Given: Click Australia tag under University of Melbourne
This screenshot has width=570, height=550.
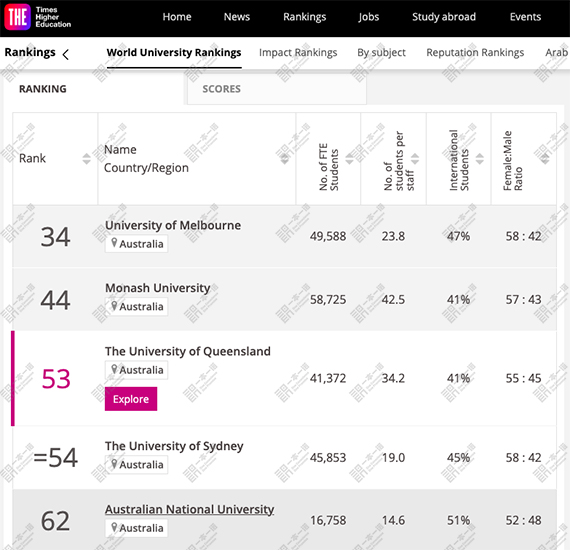Looking at the screenshot, I should (137, 244).
